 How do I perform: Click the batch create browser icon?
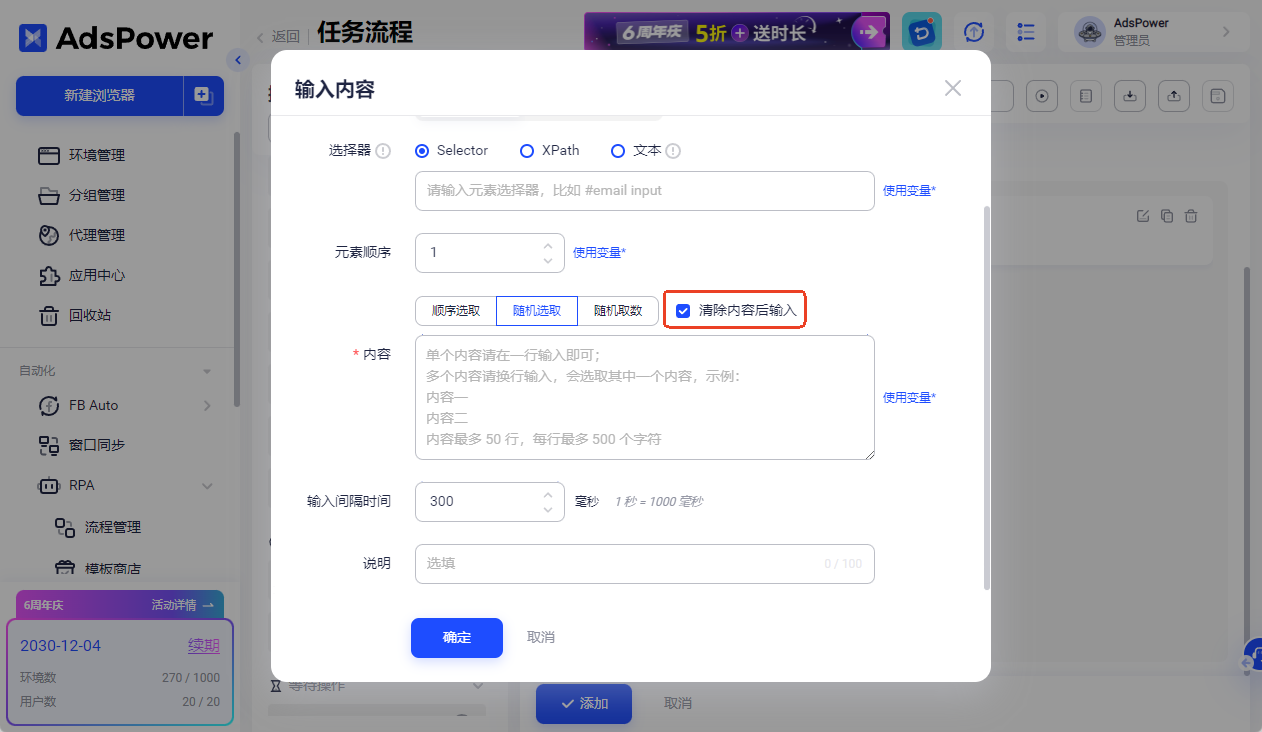[204, 96]
